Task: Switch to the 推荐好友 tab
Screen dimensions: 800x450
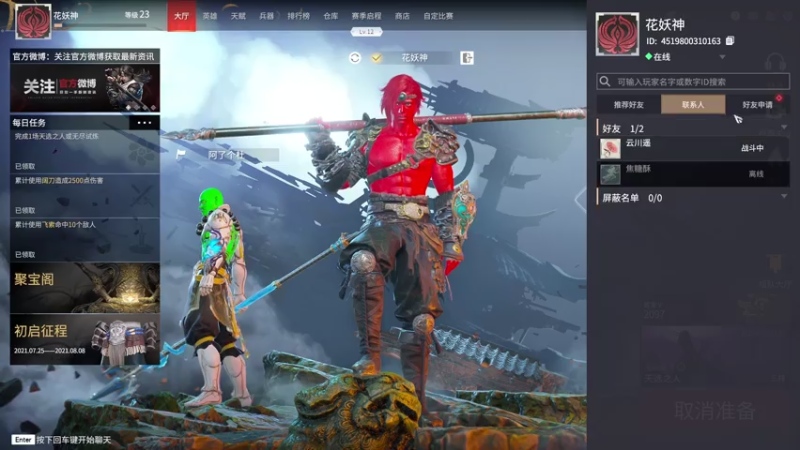Action: [x=629, y=105]
